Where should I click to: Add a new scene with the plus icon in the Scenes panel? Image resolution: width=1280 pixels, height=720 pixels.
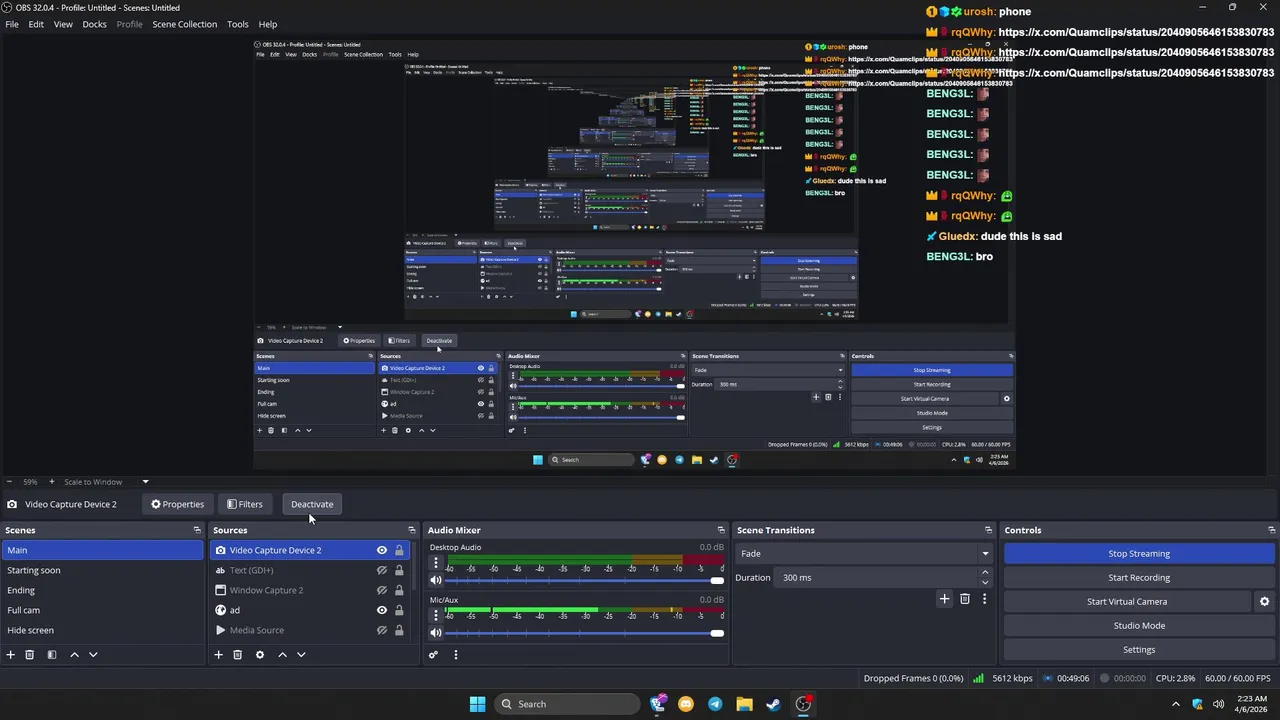click(11, 655)
